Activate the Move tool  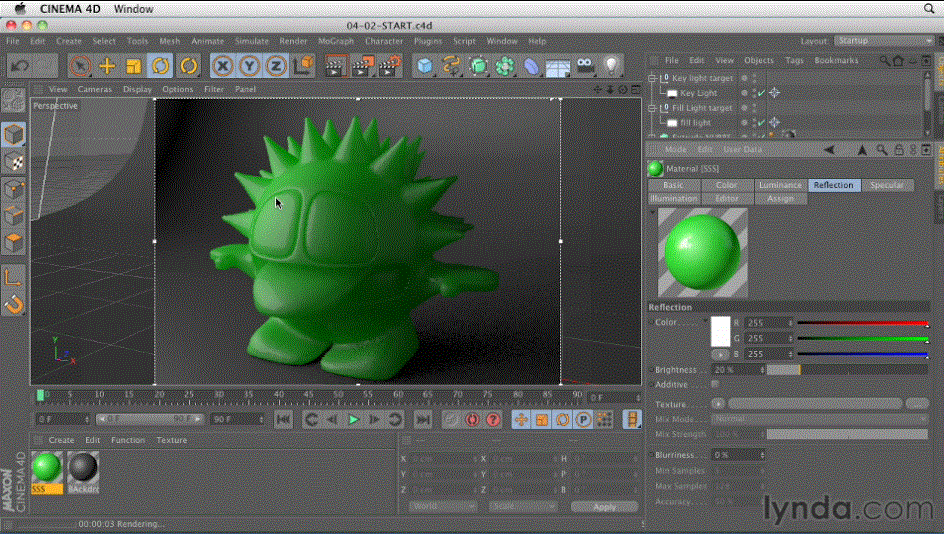pyautogui.click(x=107, y=66)
